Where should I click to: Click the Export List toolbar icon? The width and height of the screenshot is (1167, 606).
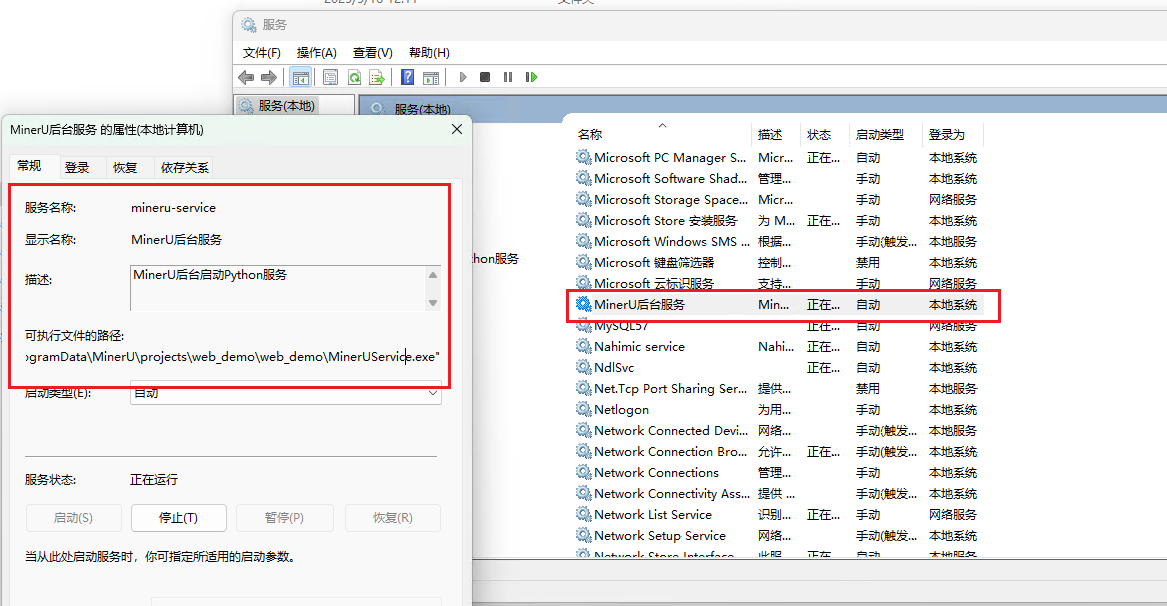pos(377,77)
